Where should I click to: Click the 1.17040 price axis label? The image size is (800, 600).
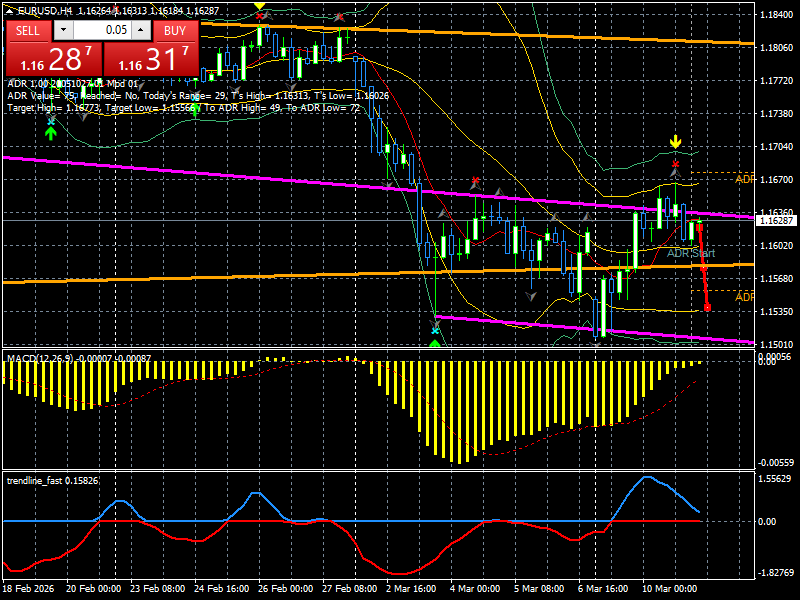click(x=777, y=147)
